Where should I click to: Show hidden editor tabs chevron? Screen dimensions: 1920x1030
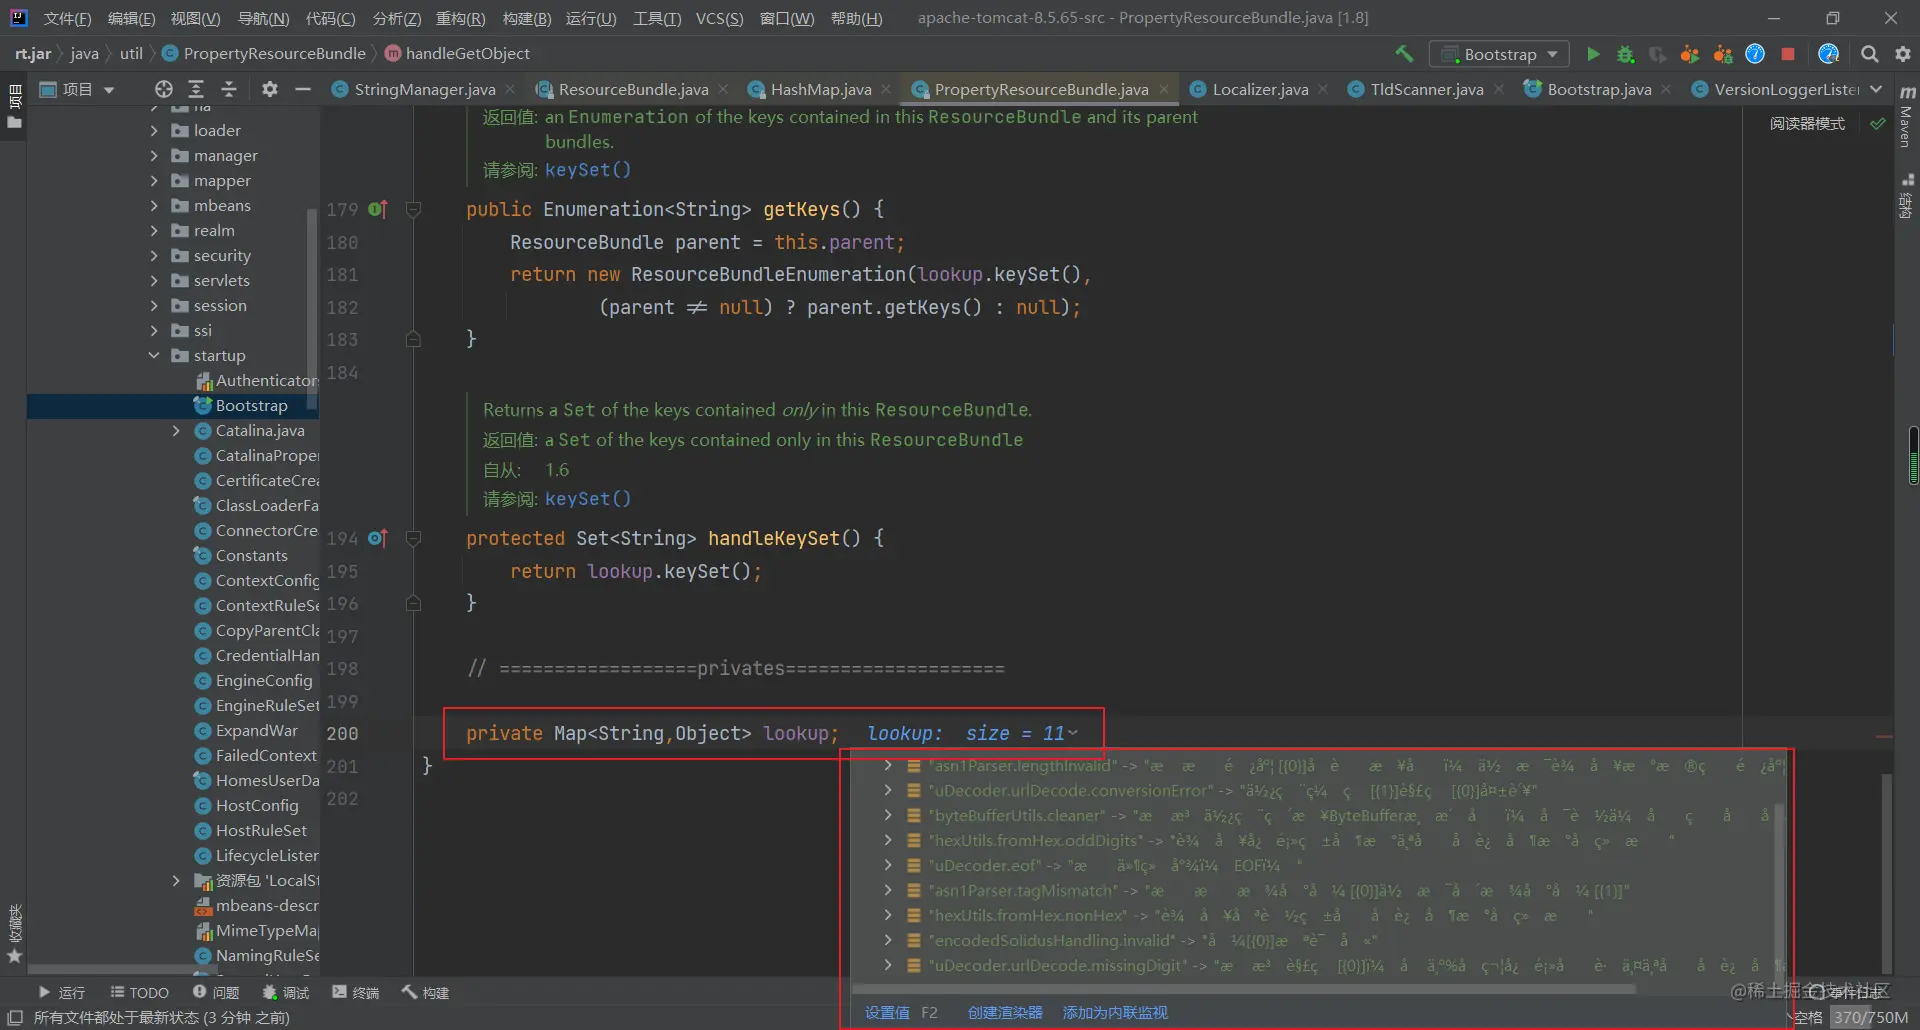[x=1876, y=89]
